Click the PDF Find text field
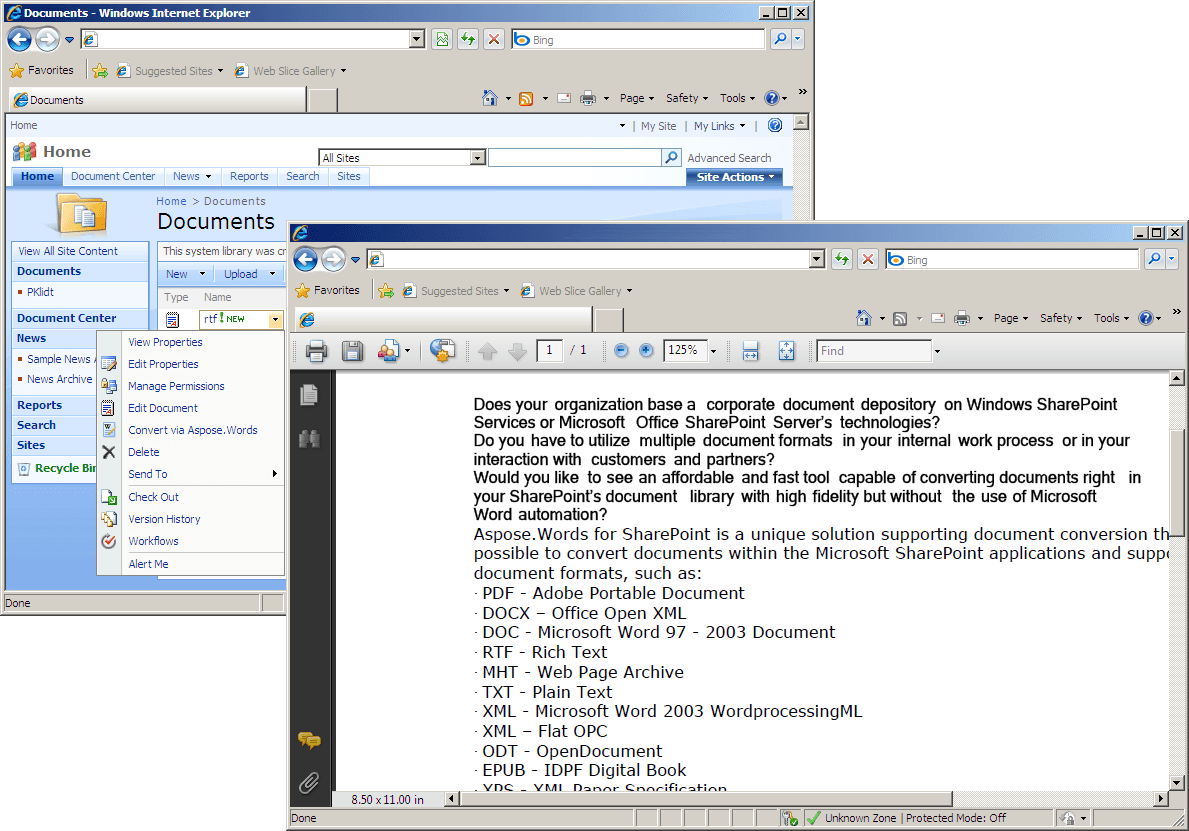 click(x=874, y=351)
